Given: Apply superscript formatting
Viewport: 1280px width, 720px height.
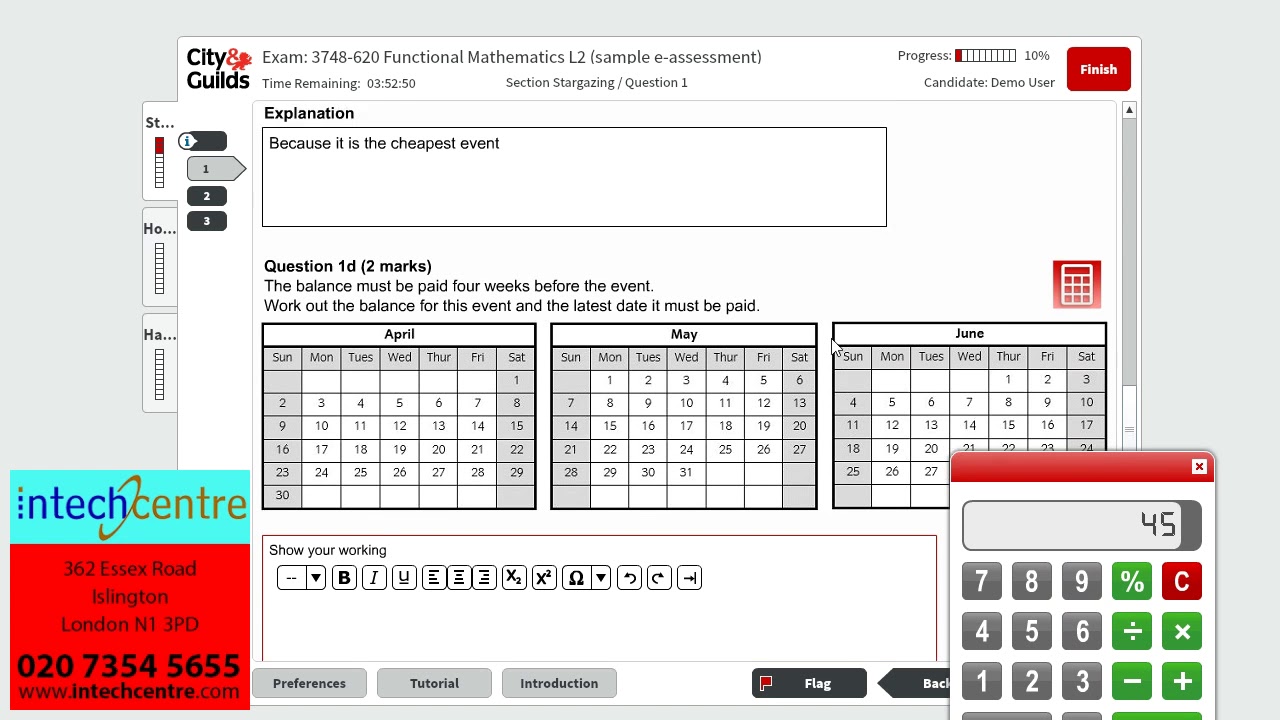Looking at the screenshot, I should coord(544,578).
